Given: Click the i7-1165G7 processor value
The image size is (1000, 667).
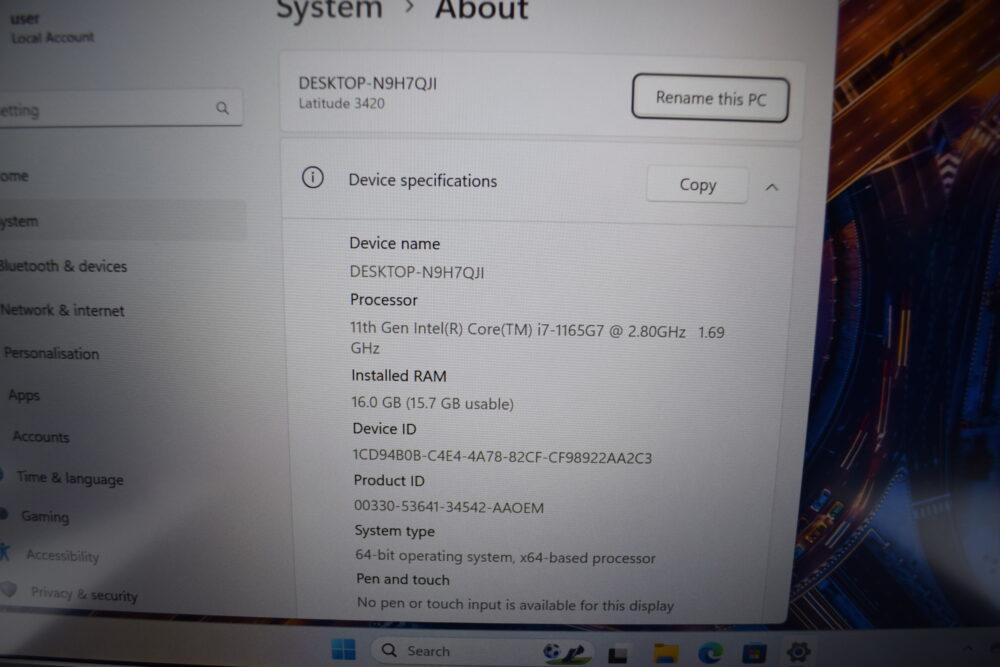Looking at the screenshot, I should [536, 338].
